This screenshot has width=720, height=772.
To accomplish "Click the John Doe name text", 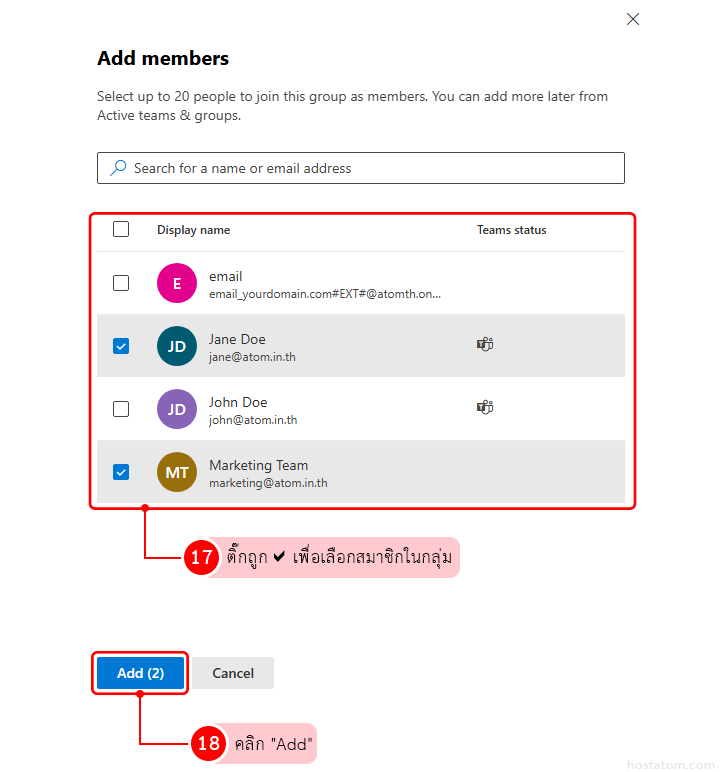I will pos(237,402).
